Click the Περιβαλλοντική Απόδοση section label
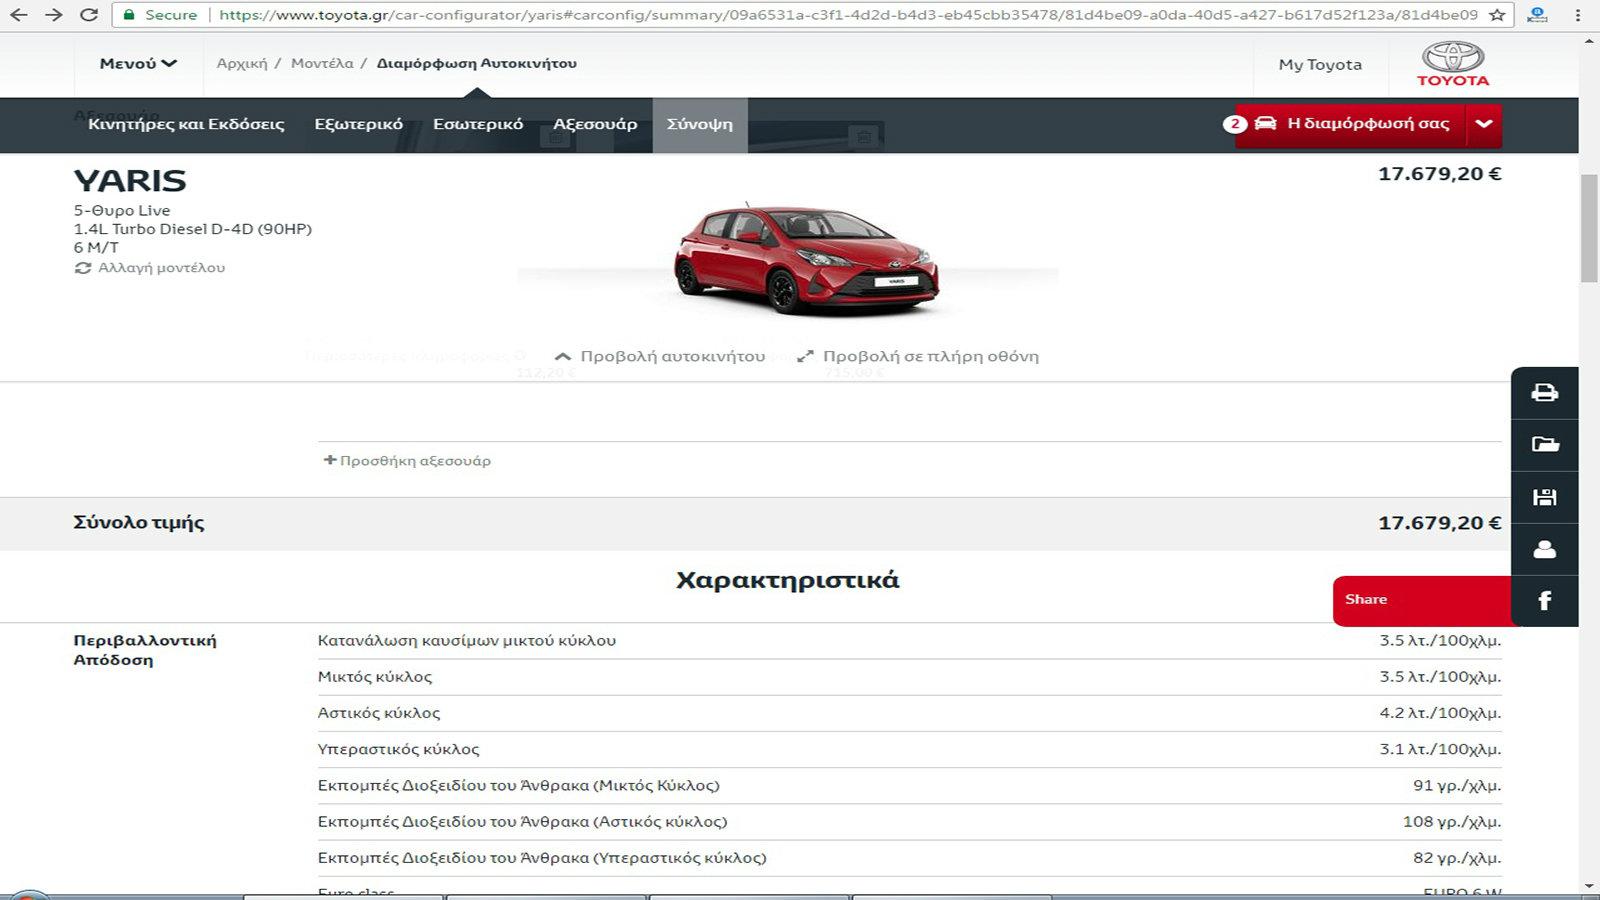Image resolution: width=1600 pixels, height=900 pixels. click(145, 650)
